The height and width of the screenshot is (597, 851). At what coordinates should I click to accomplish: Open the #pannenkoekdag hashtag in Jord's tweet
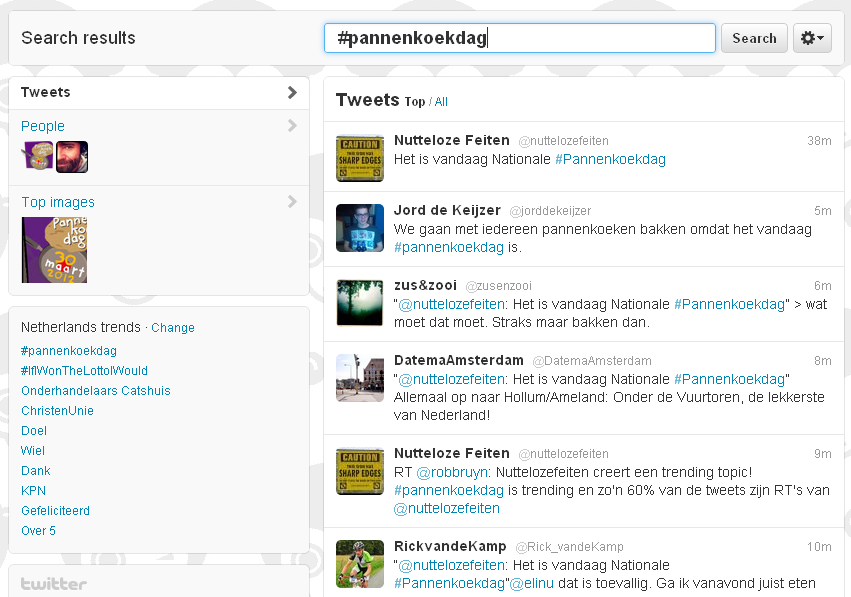point(449,247)
